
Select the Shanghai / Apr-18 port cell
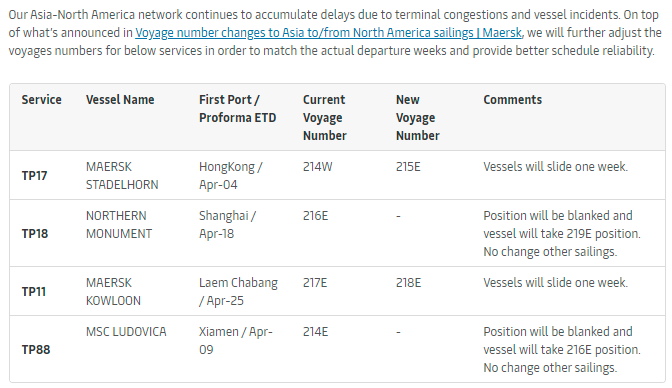point(227,225)
